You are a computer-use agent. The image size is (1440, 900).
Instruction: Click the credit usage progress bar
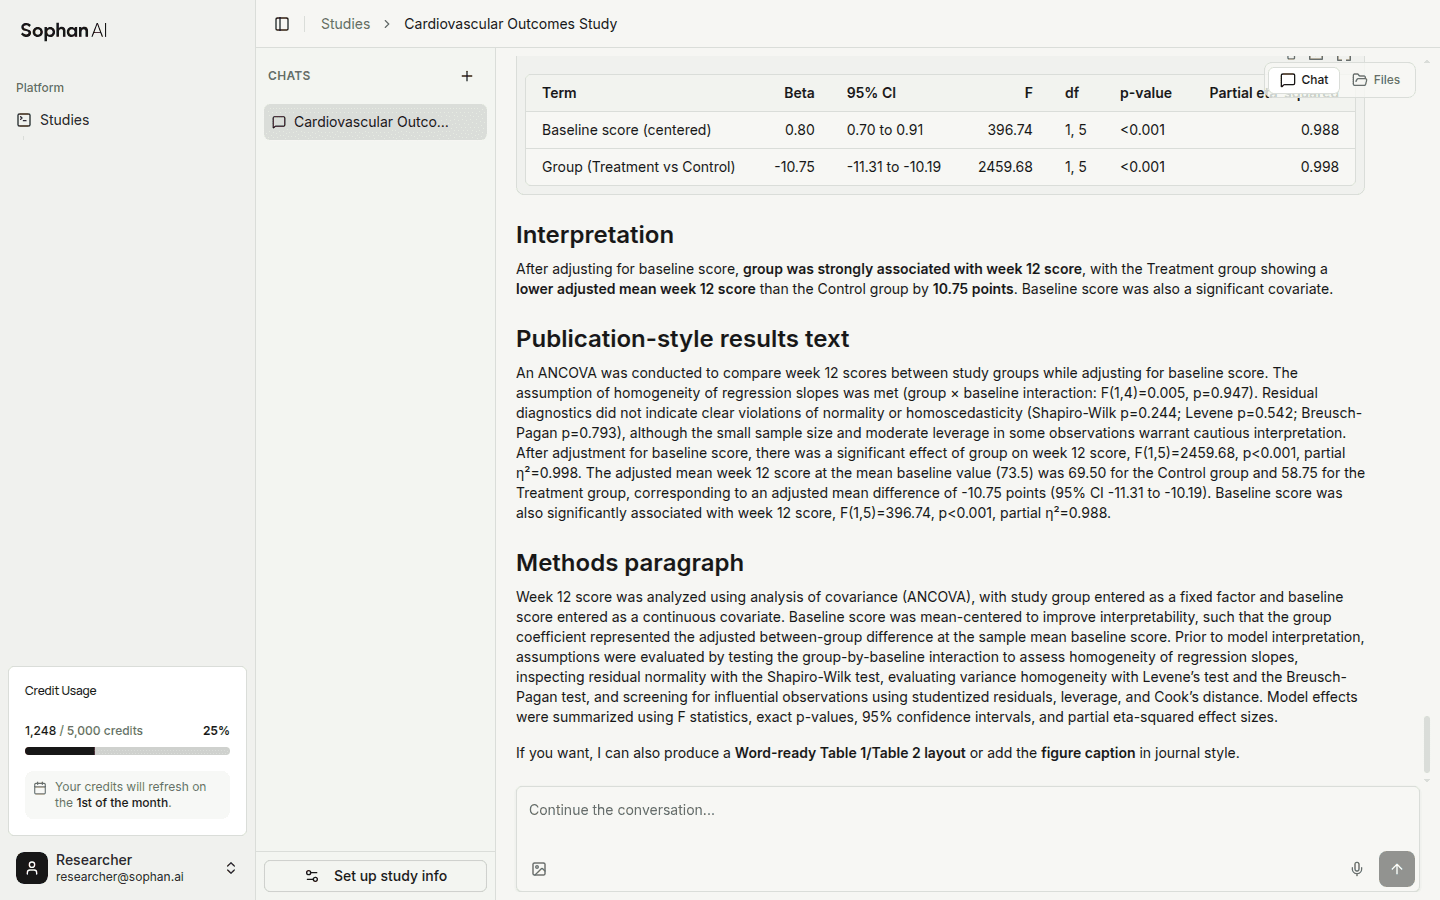(x=127, y=751)
